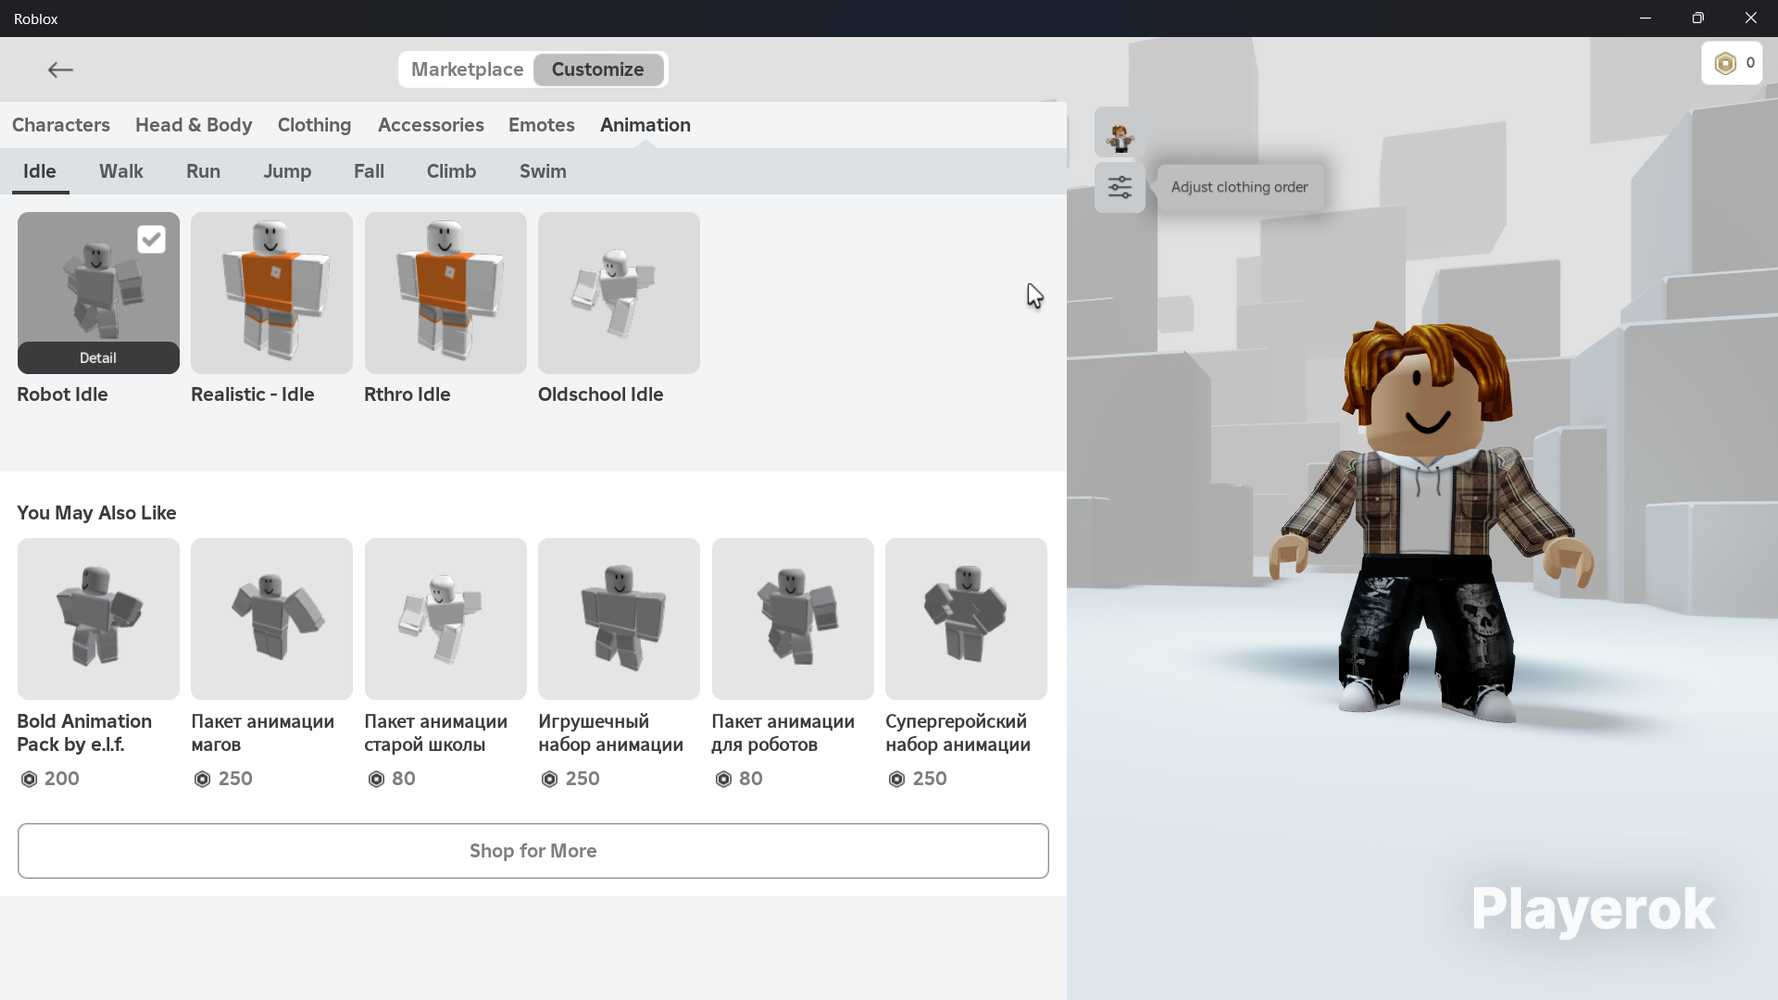The width and height of the screenshot is (1778, 1000).
Task: Open Detail for Robot Idle
Action: 98,358
